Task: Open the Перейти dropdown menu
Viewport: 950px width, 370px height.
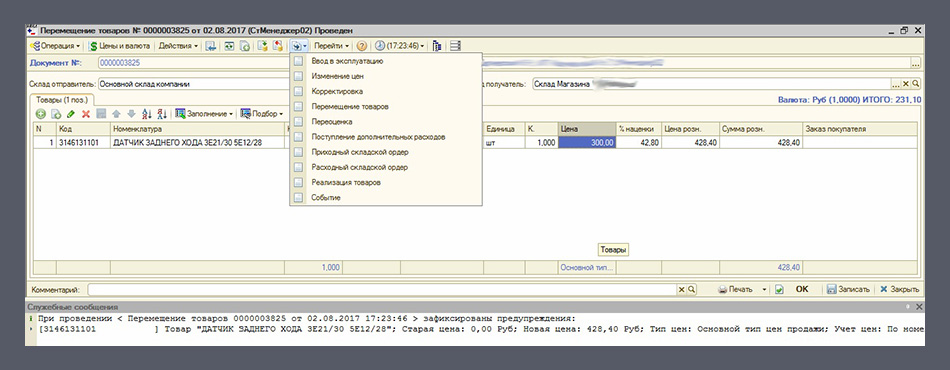Action: 331,45
